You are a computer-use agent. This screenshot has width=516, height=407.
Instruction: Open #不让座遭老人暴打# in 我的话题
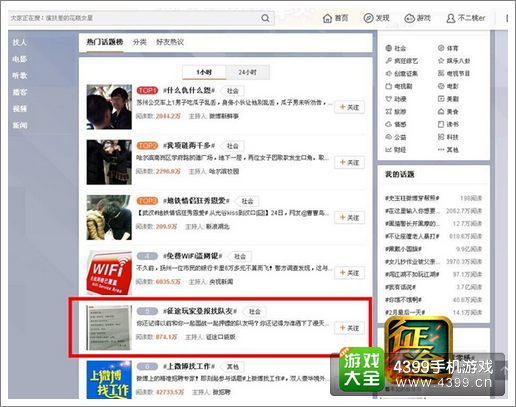tap(412, 236)
